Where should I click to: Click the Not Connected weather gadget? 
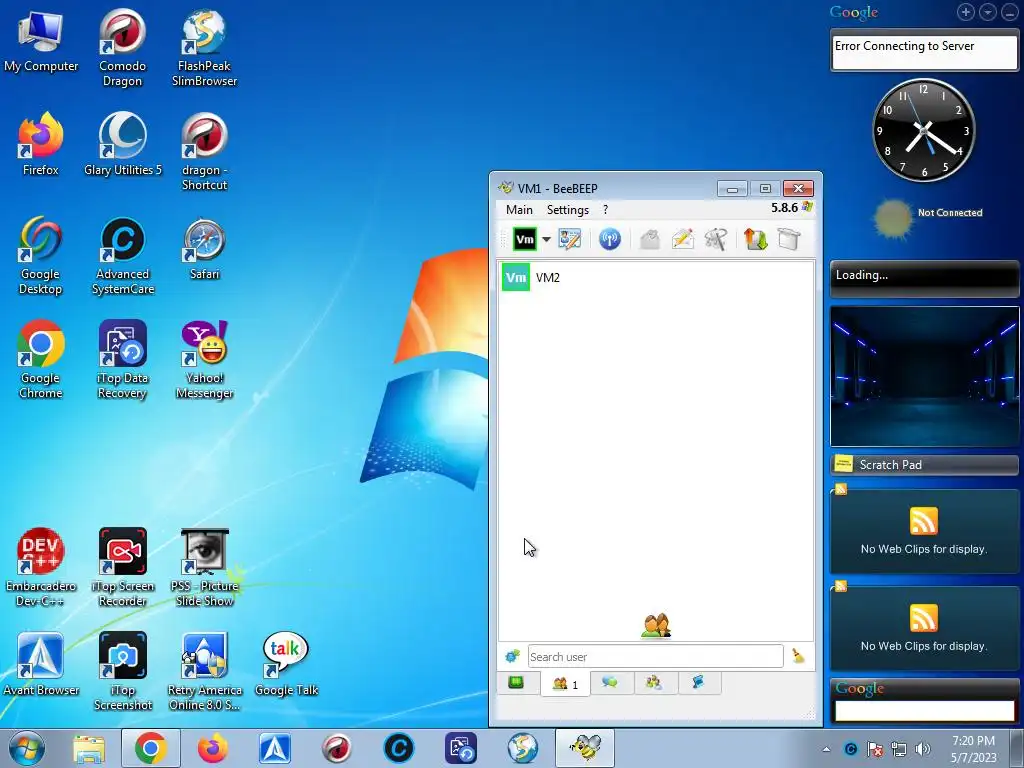pyautogui.click(x=927, y=216)
